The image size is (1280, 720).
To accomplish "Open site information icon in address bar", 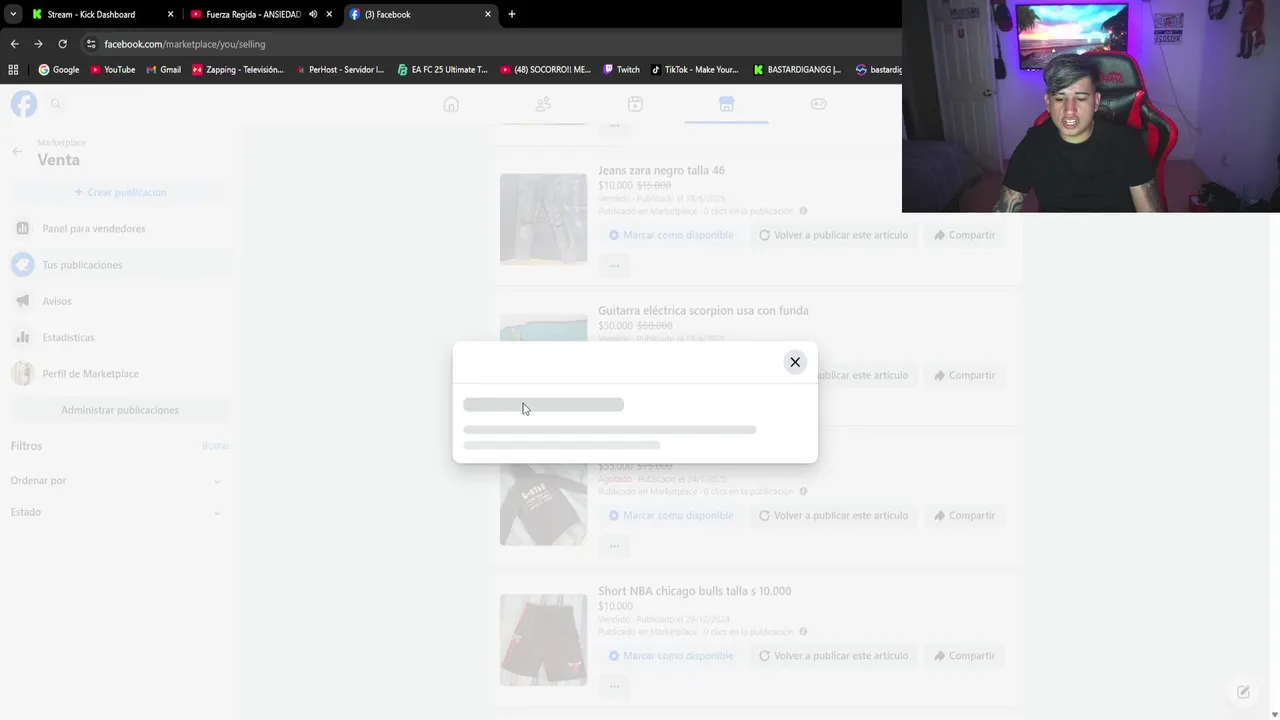I will coord(91,44).
